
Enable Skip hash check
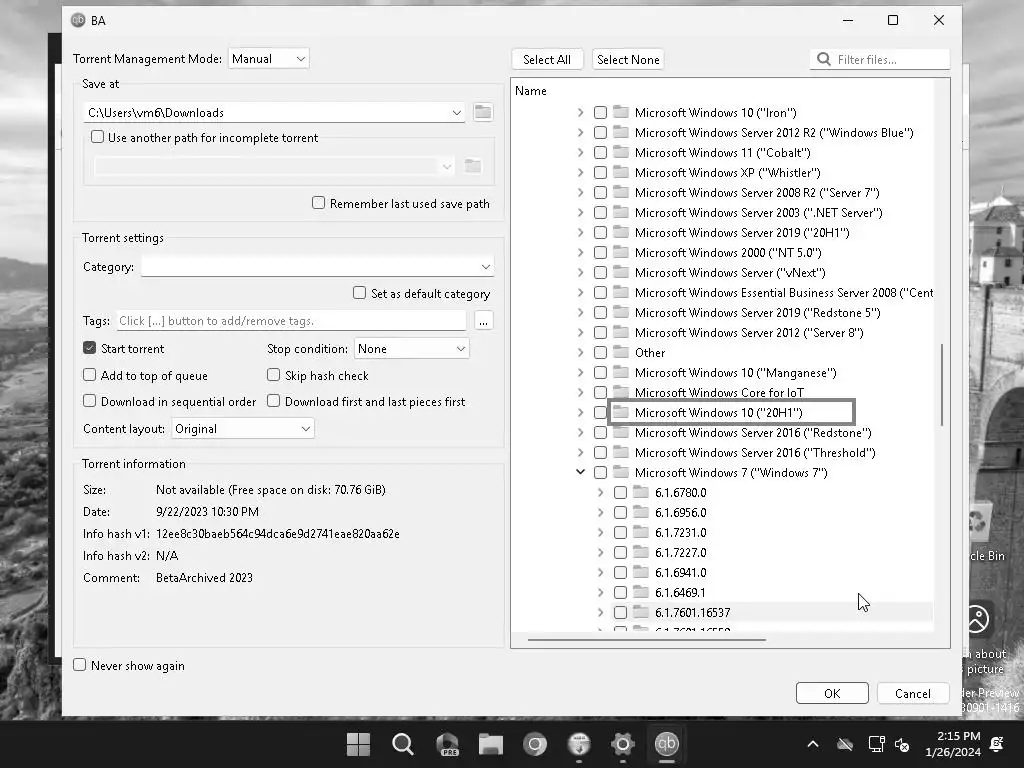click(274, 375)
